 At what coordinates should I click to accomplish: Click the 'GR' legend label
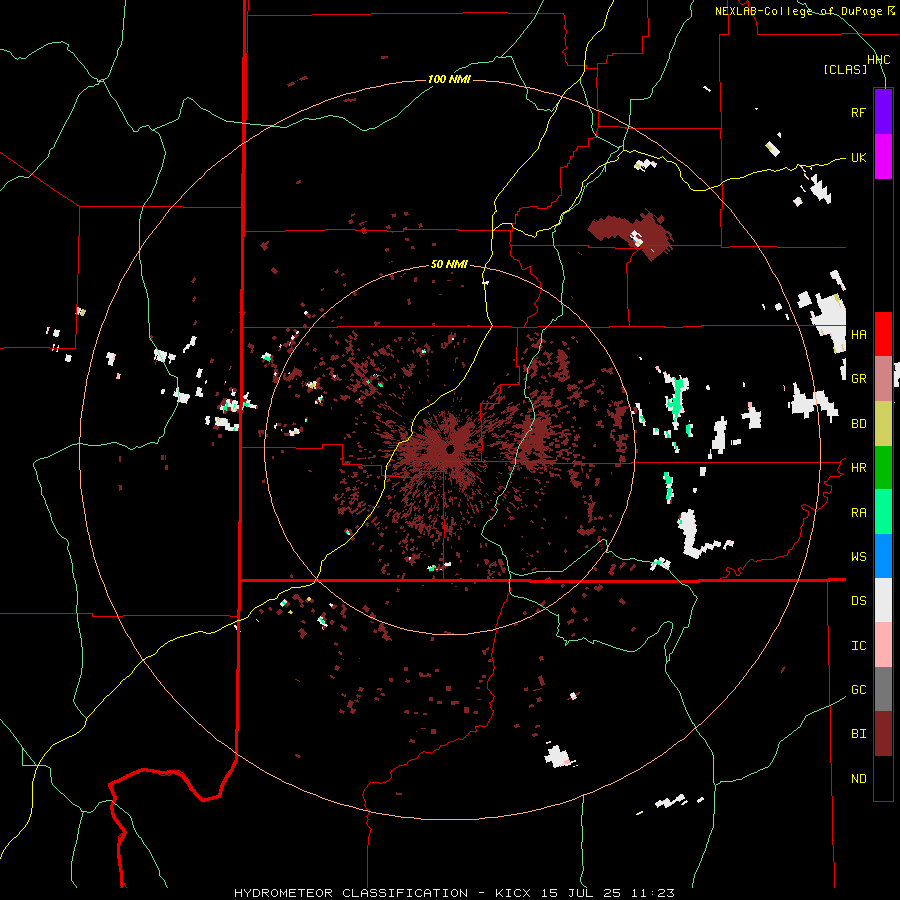click(858, 379)
